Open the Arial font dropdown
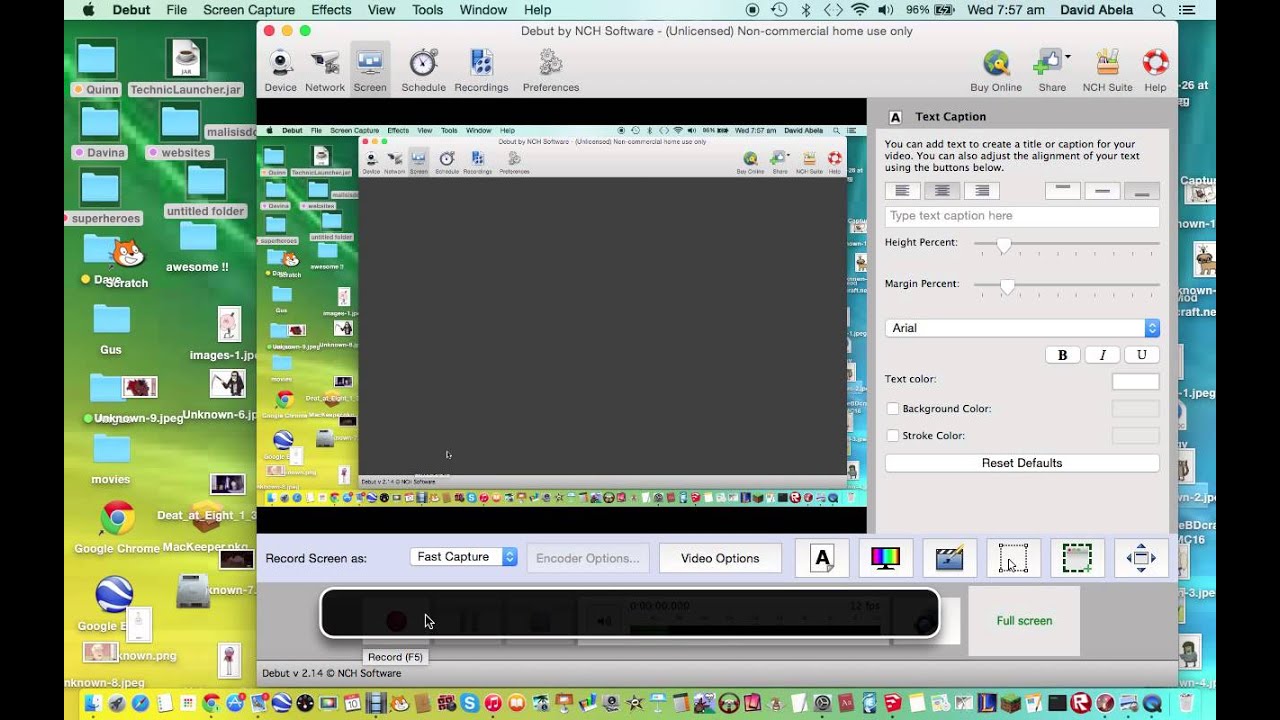 click(x=1022, y=328)
